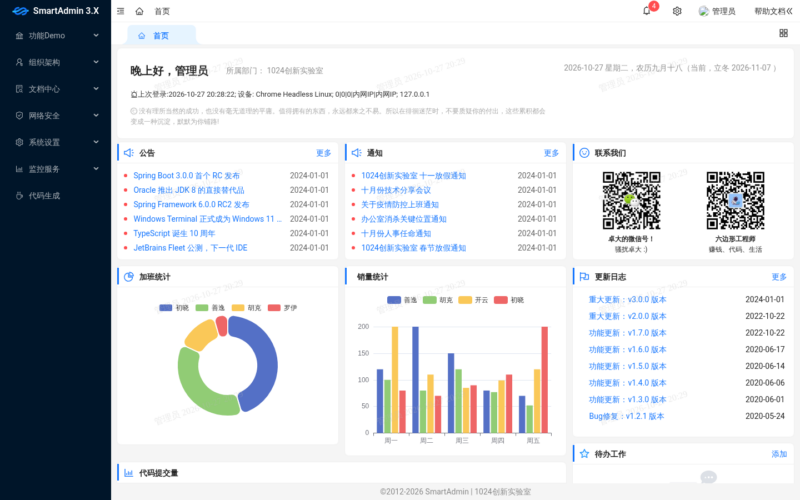
Task: Open Spring Boot 3.0.0 首个 RC 发布 notice
Action: pos(186,176)
